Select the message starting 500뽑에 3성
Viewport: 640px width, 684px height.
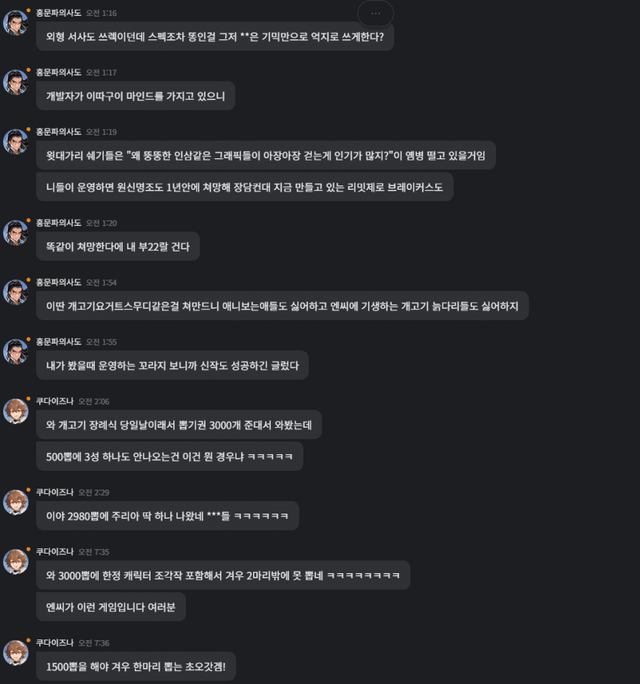tap(170, 456)
